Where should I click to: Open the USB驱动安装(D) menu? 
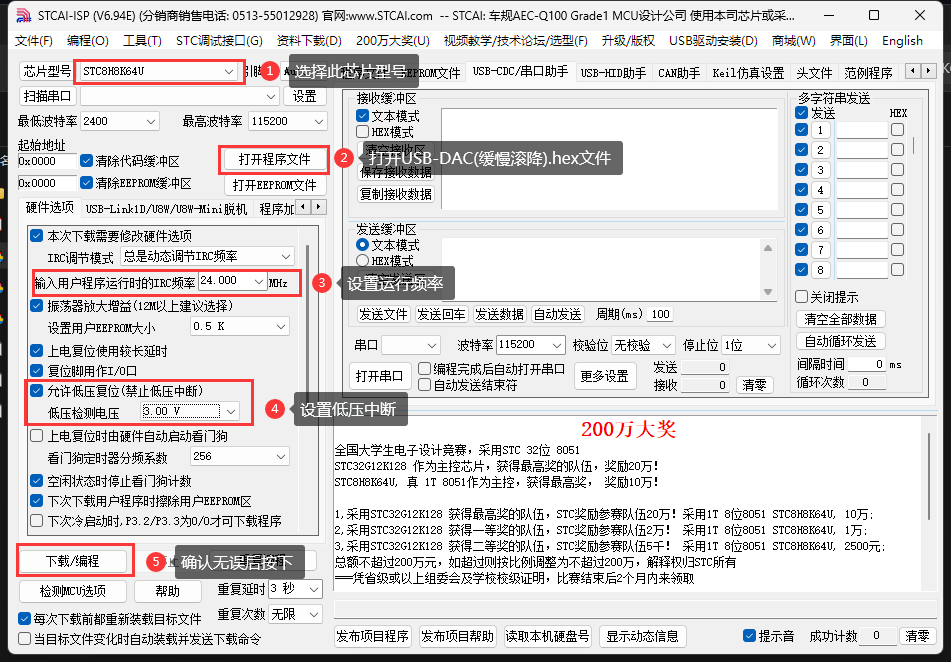[x=713, y=41]
